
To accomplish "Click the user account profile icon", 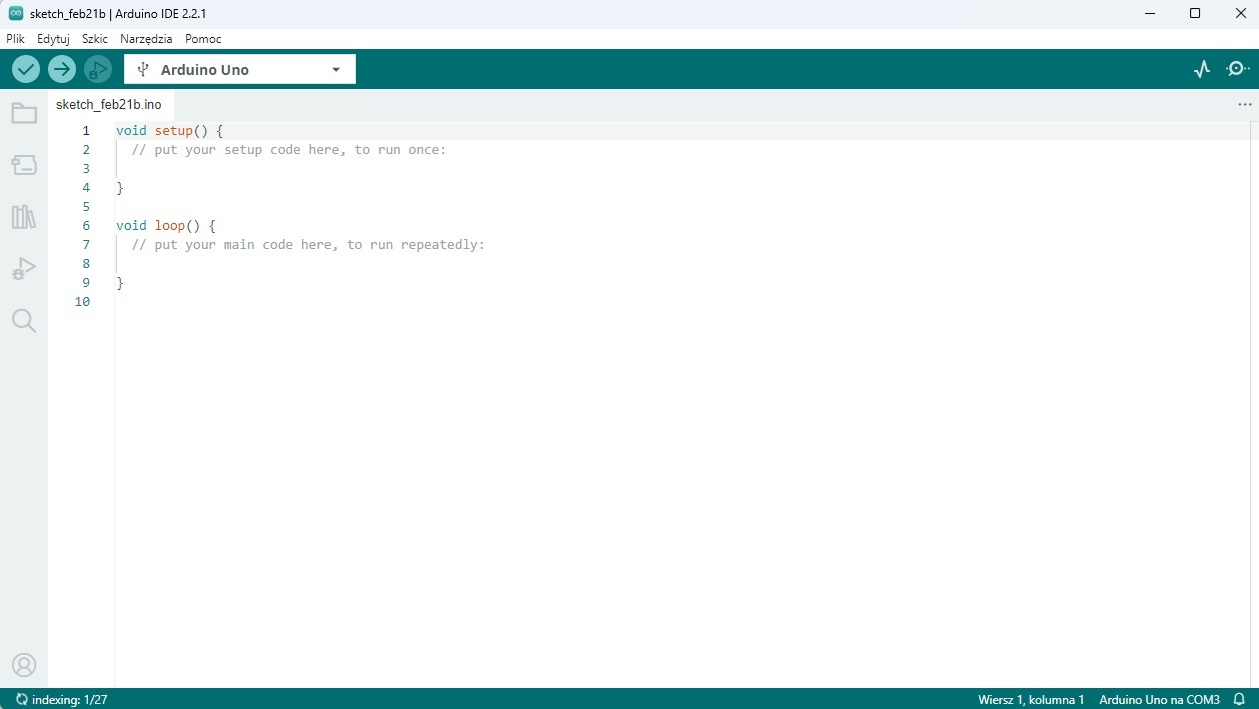I will [x=24, y=665].
